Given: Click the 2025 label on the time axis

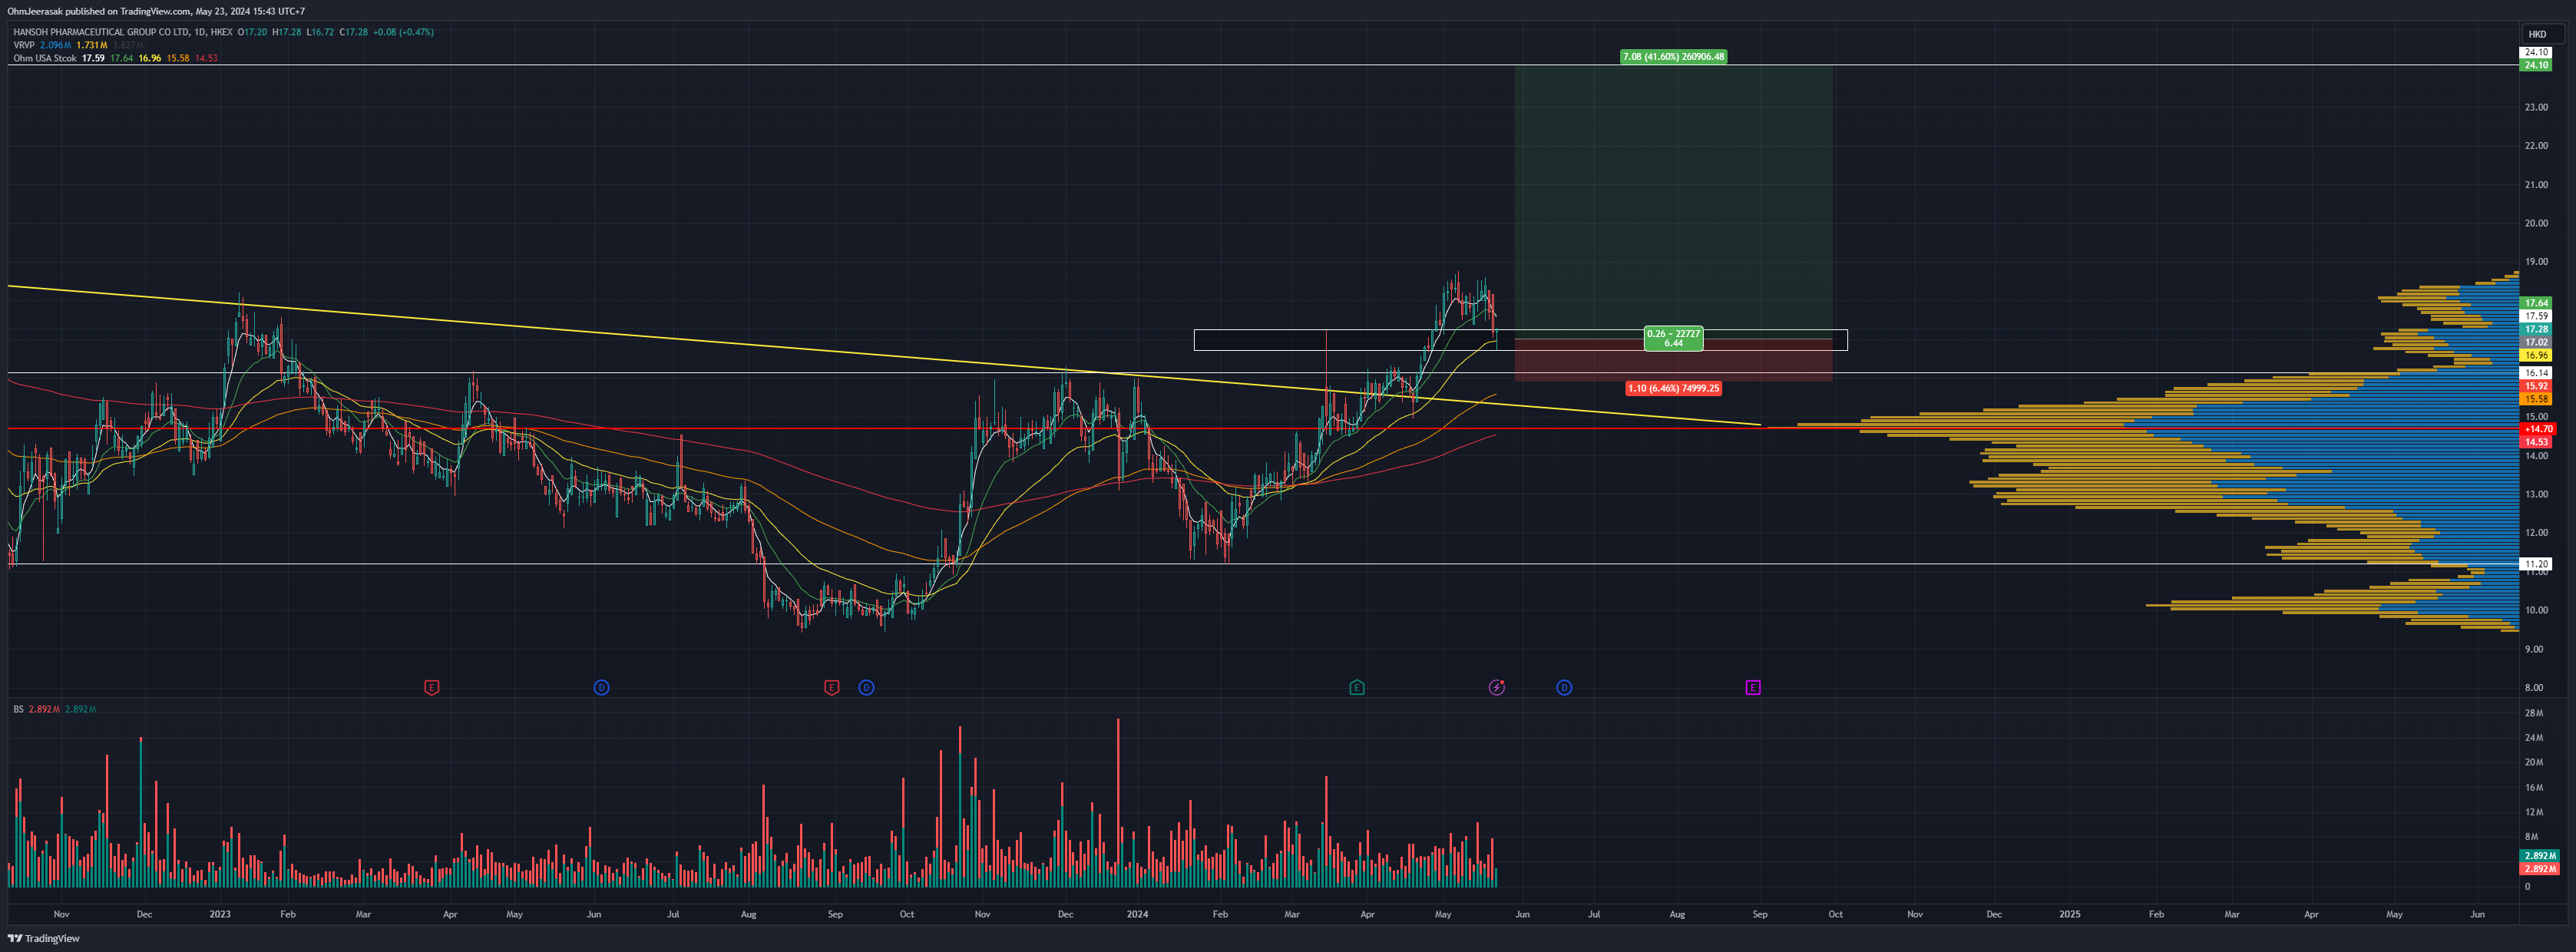Looking at the screenshot, I should (x=2069, y=914).
